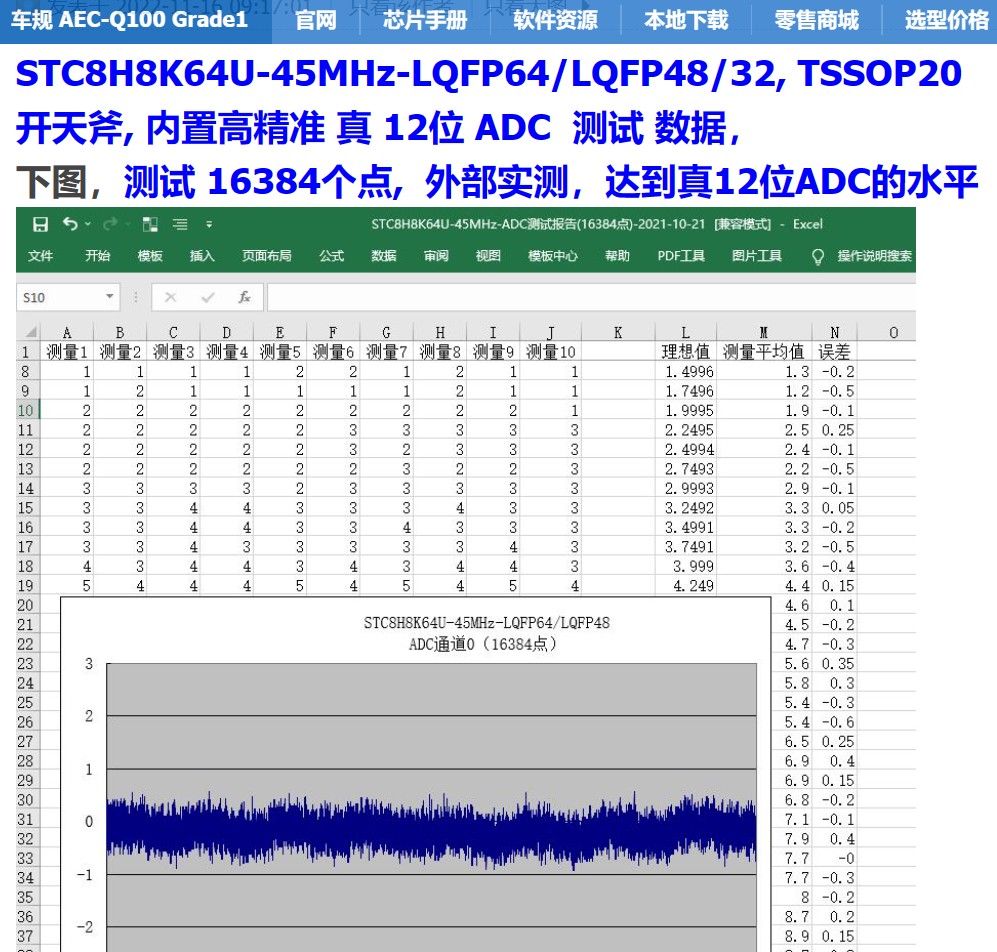
Task: Click the 测量10 header cell
Action: tap(551, 352)
